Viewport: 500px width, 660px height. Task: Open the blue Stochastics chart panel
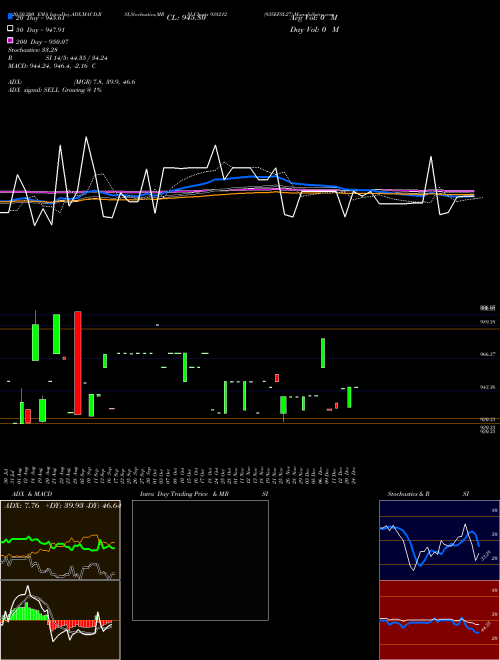pyautogui.click(x=439, y=540)
